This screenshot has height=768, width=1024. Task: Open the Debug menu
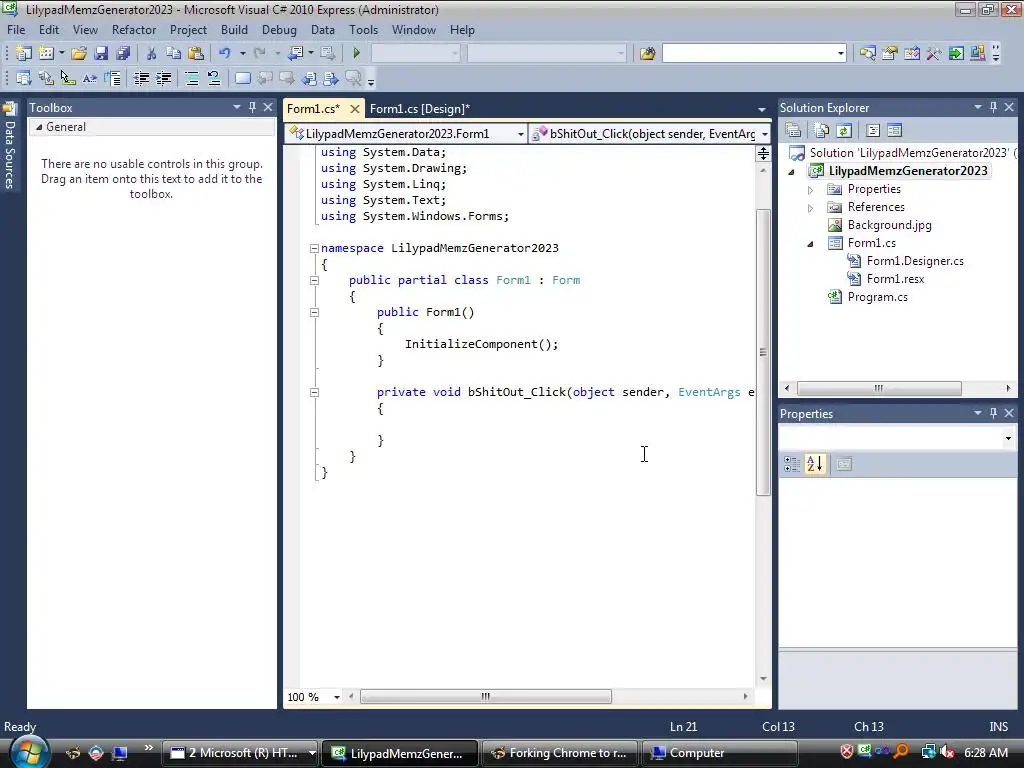[279, 30]
